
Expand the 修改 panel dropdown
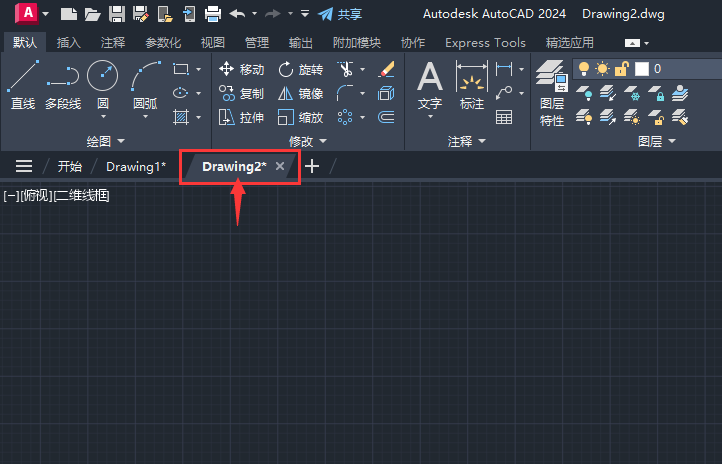[x=307, y=142]
